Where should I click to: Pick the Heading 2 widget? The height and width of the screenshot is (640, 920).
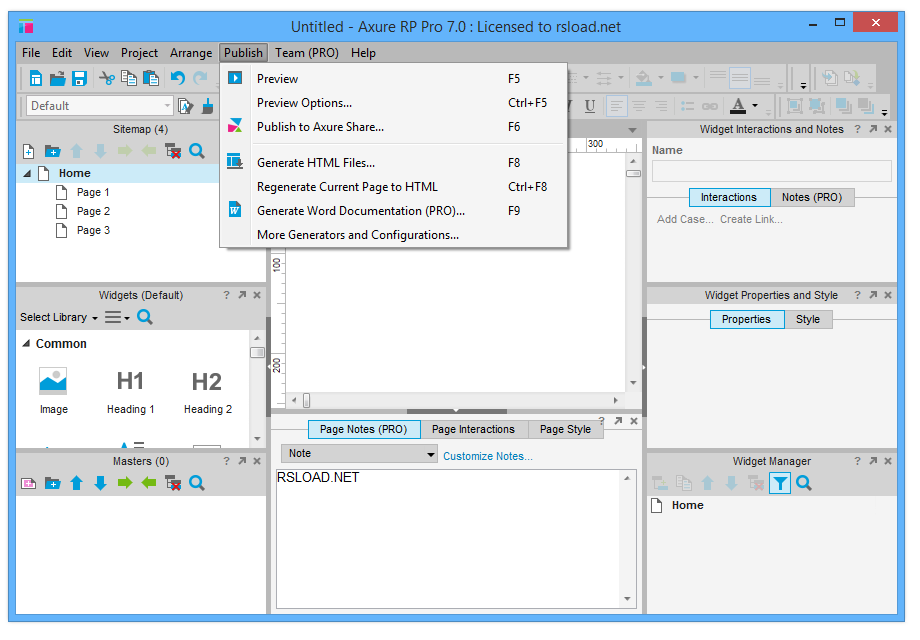tap(208, 392)
